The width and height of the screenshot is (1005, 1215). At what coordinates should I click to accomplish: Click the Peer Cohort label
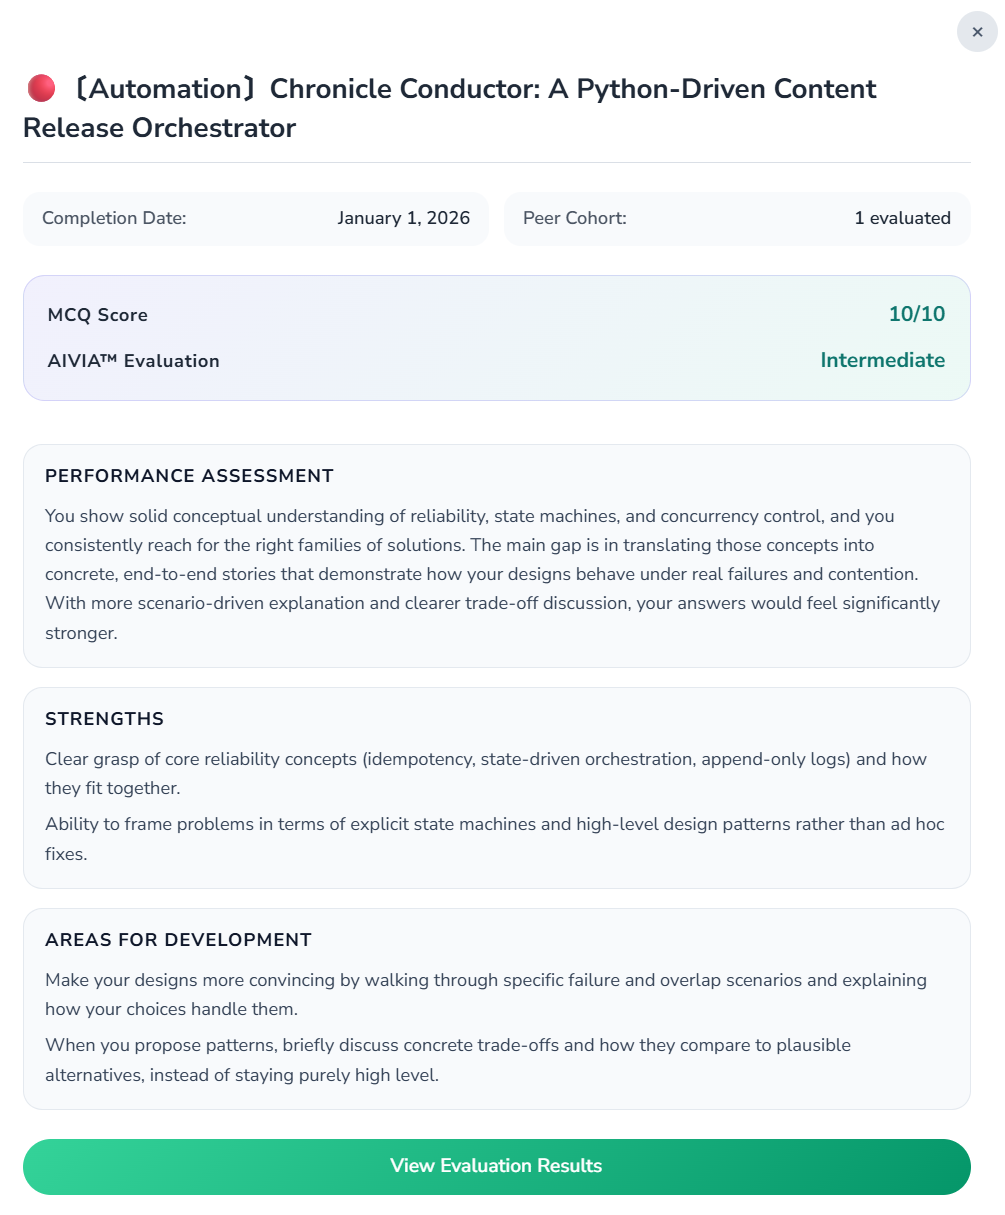(x=574, y=218)
